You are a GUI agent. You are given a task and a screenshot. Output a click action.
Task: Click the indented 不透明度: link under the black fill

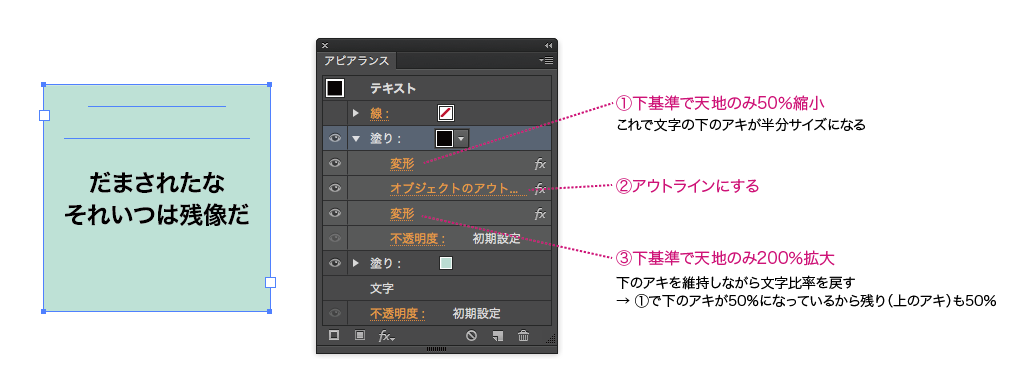(418, 238)
